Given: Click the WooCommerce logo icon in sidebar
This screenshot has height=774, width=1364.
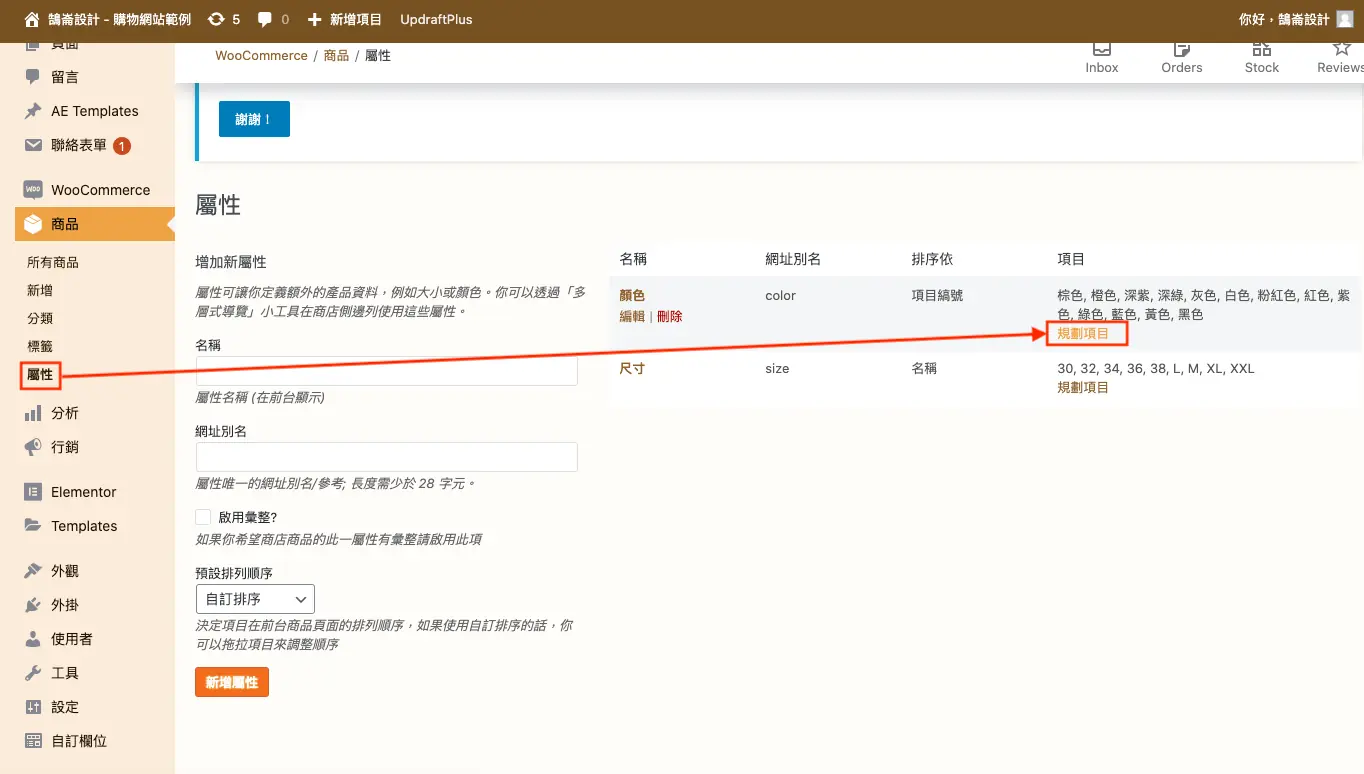Looking at the screenshot, I should (x=33, y=190).
